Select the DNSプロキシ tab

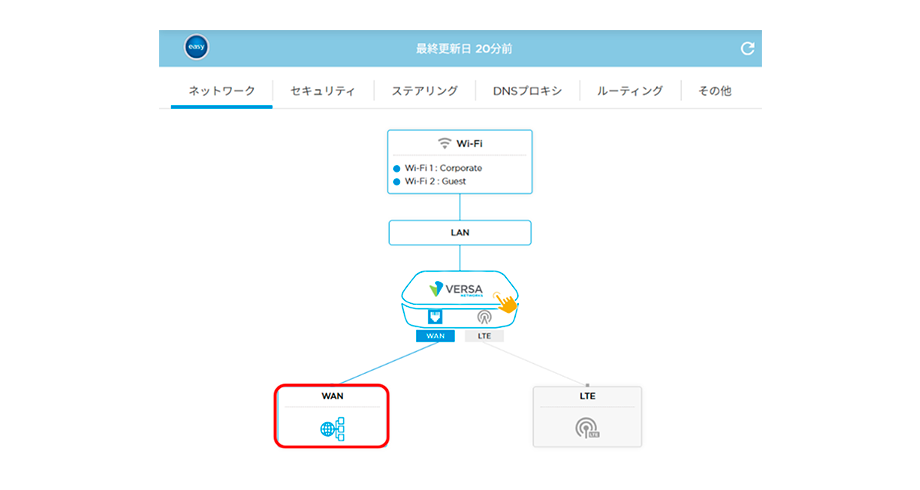(x=527, y=91)
